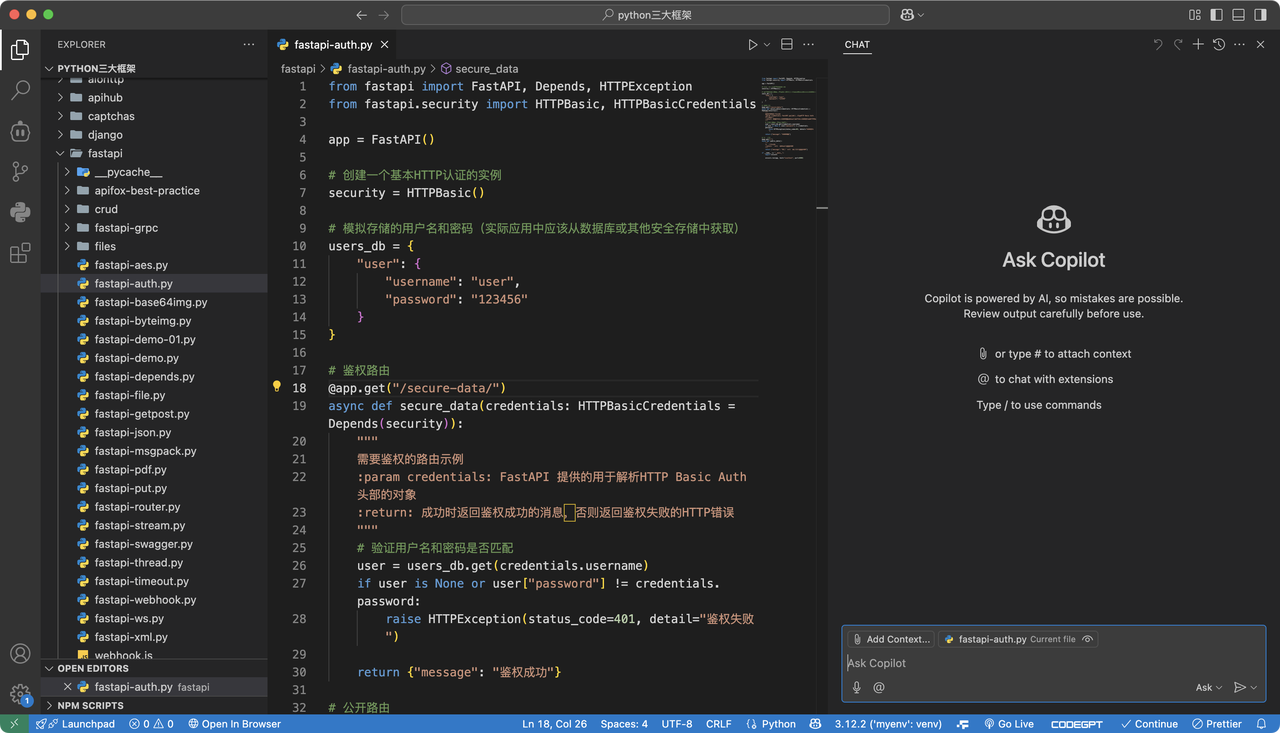Image resolution: width=1280 pixels, height=733 pixels.
Task: Open chat panel more actions ellipsis
Action: tap(1240, 45)
